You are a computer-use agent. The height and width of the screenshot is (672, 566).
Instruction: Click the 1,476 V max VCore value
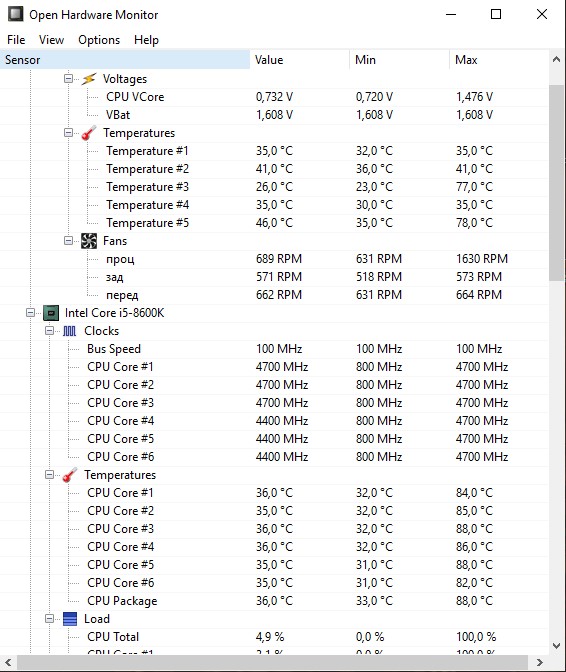click(x=474, y=97)
